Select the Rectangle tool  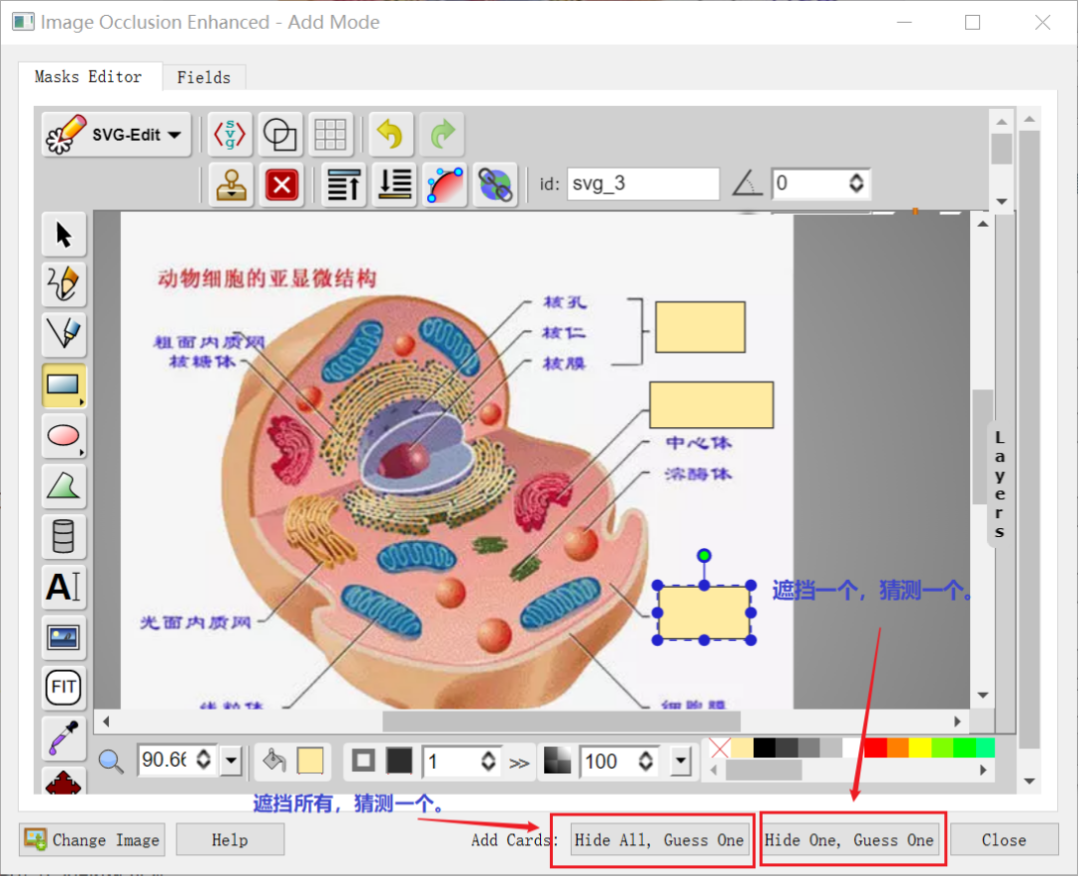click(63, 385)
